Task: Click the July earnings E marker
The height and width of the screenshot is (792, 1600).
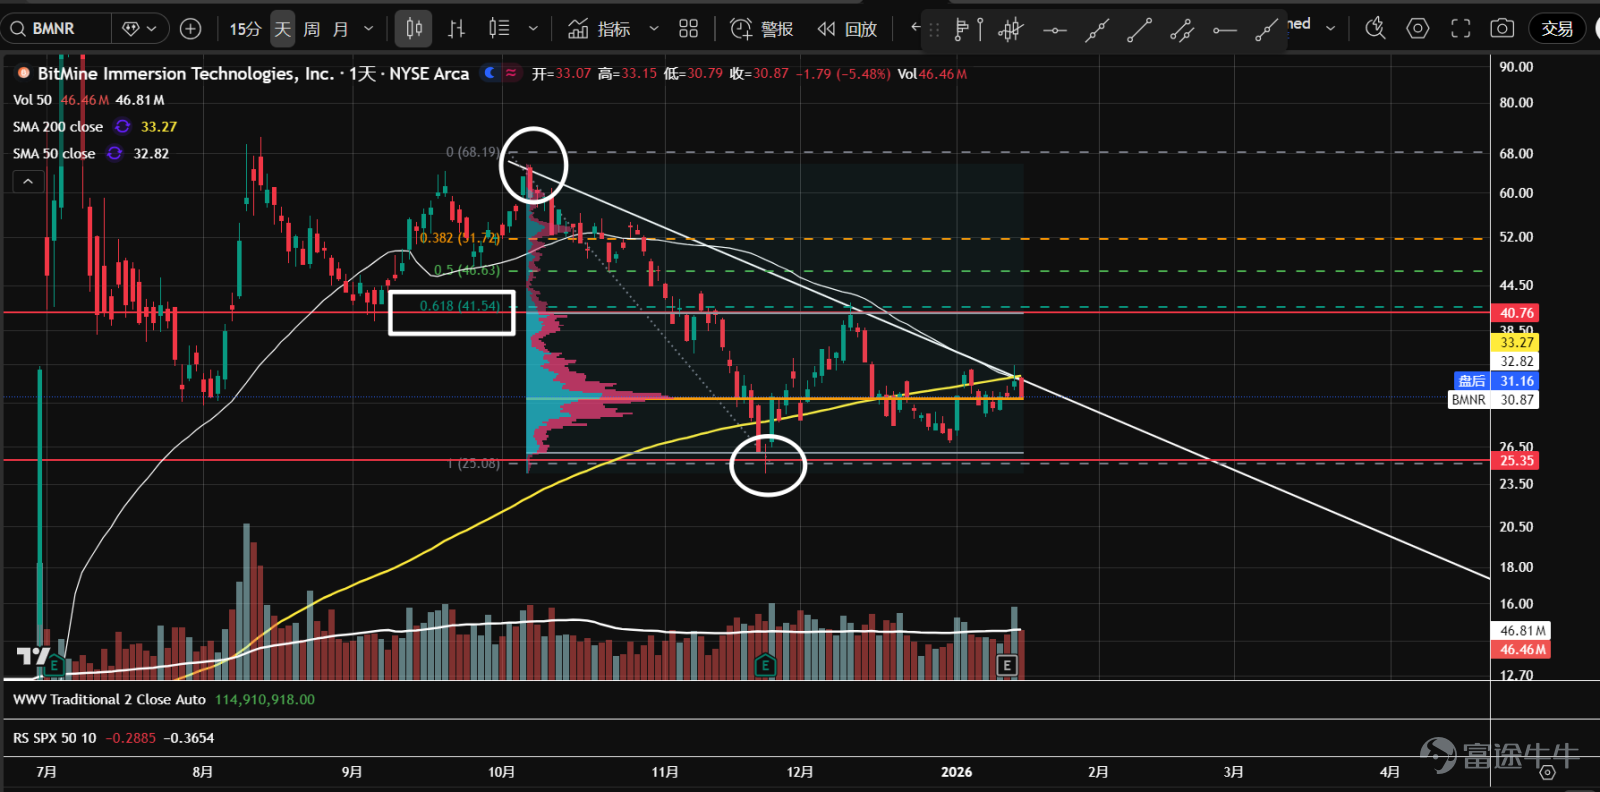Action: point(55,664)
